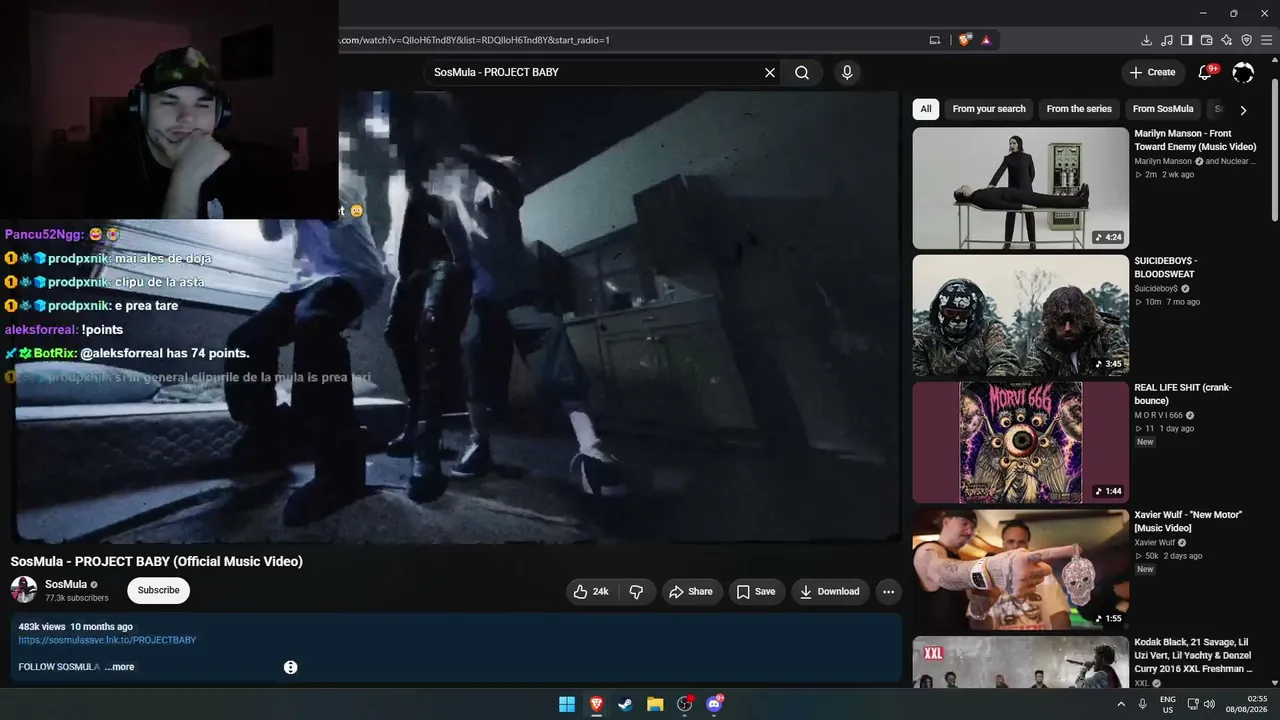The height and width of the screenshot is (720, 1280).
Task: Select the From SosMula chip
Action: pyautogui.click(x=1163, y=109)
